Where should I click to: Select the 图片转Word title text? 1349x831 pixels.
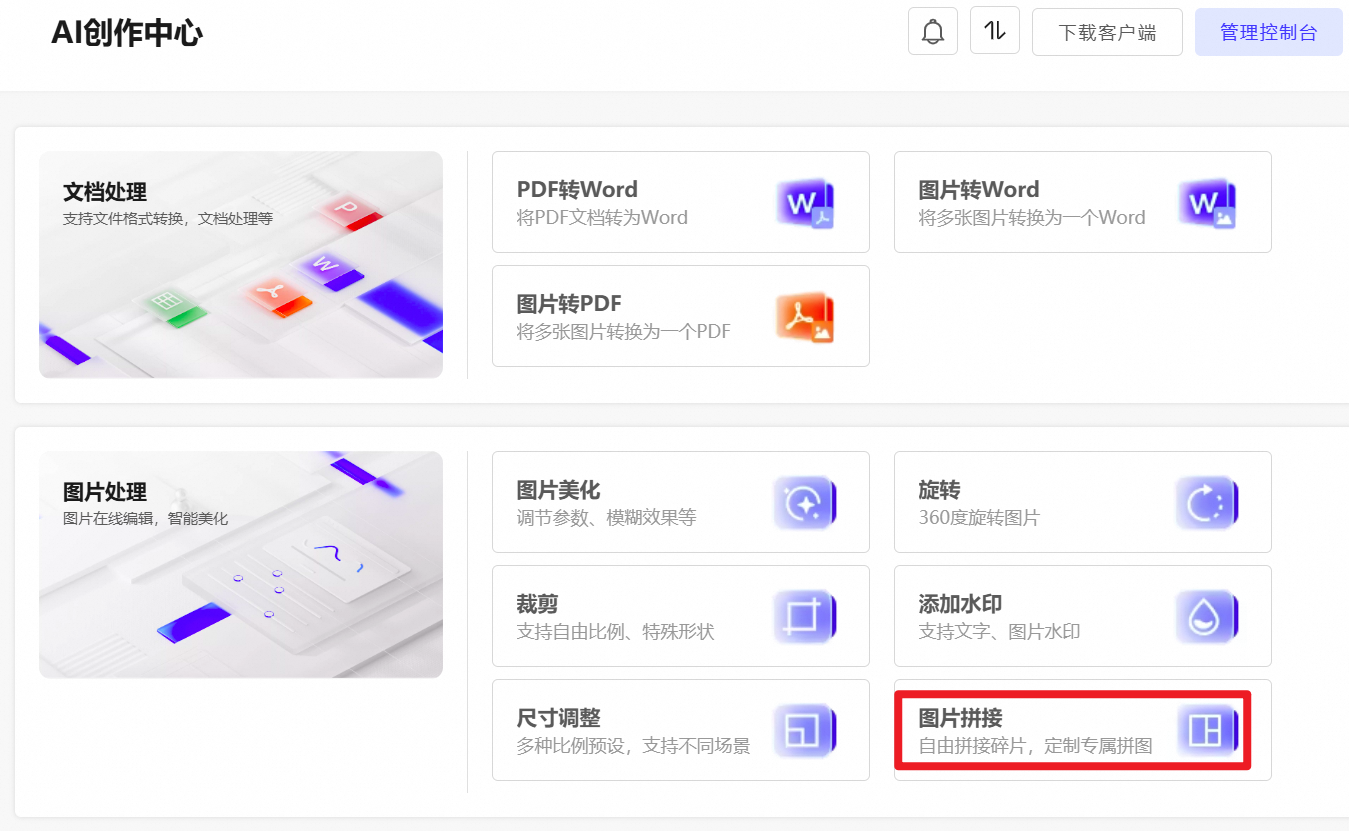coord(979,190)
